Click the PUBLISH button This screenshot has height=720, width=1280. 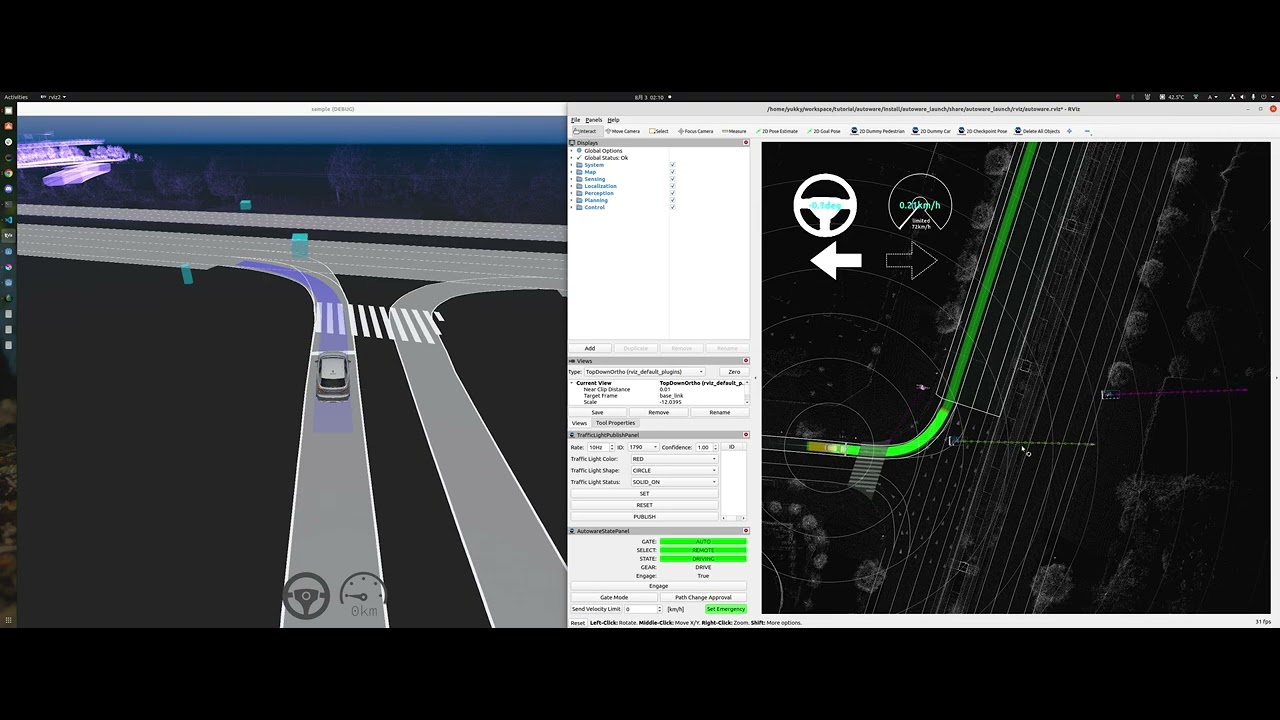tap(644, 516)
